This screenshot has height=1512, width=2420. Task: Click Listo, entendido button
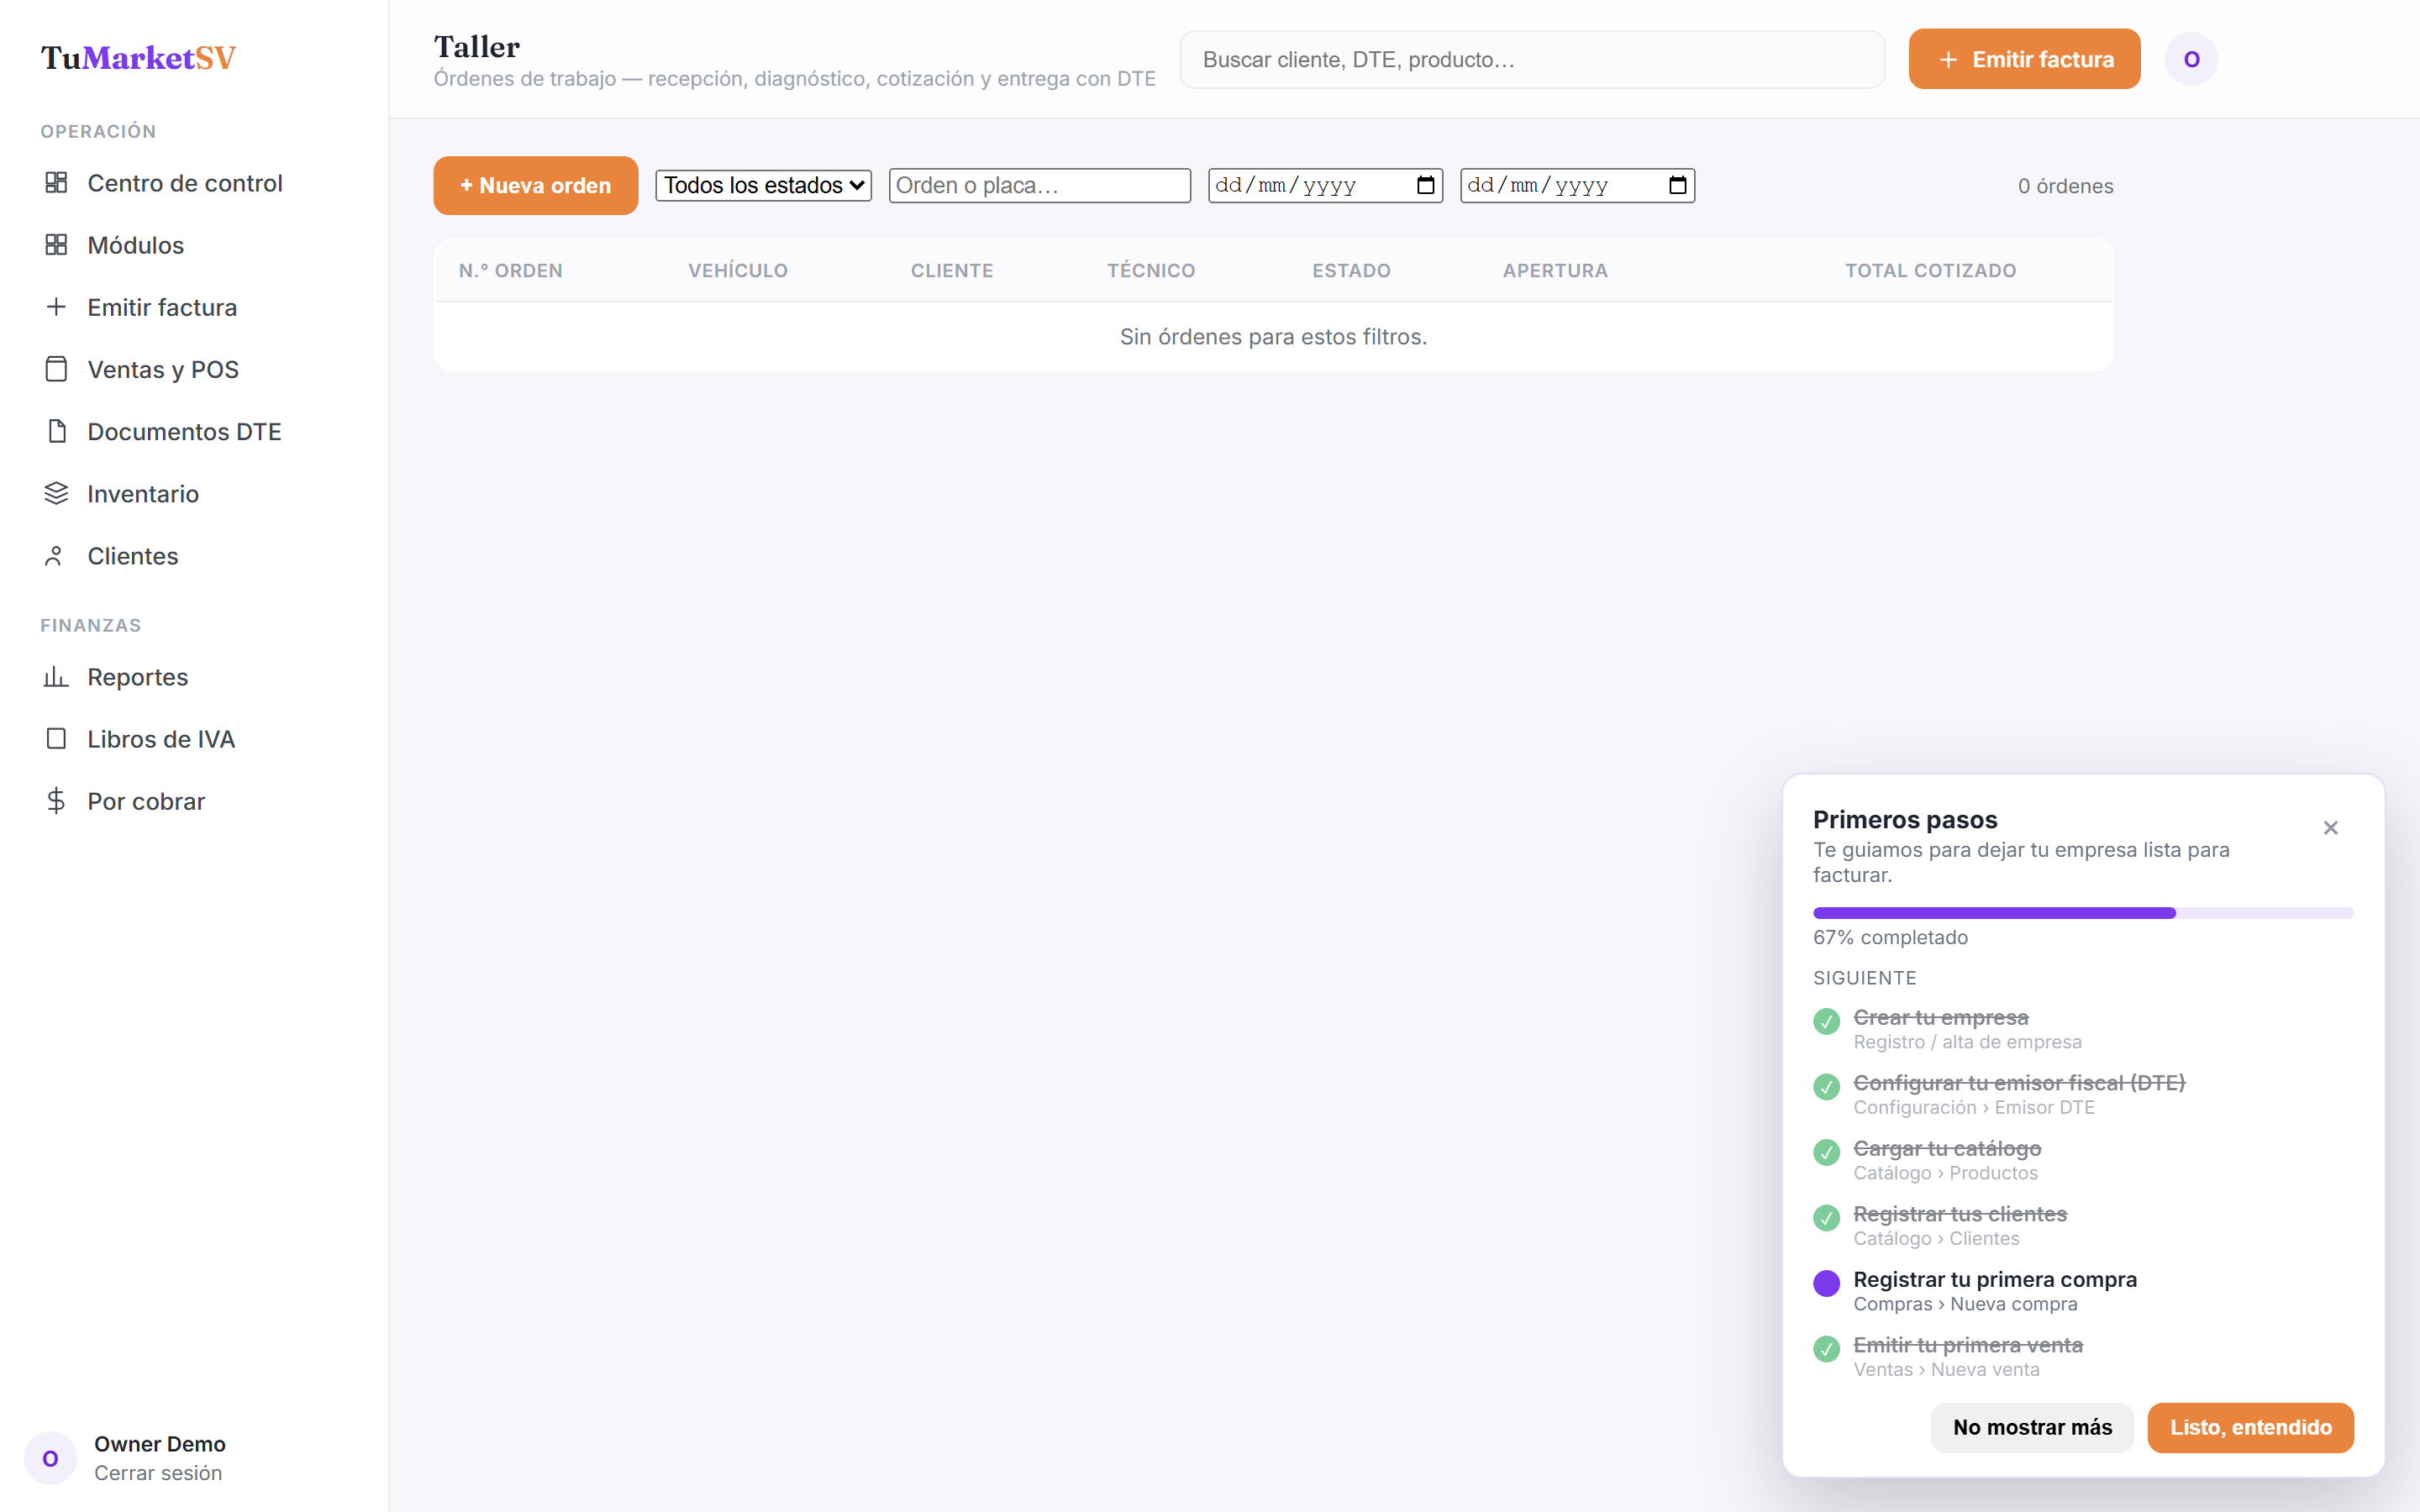(x=2250, y=1427)
